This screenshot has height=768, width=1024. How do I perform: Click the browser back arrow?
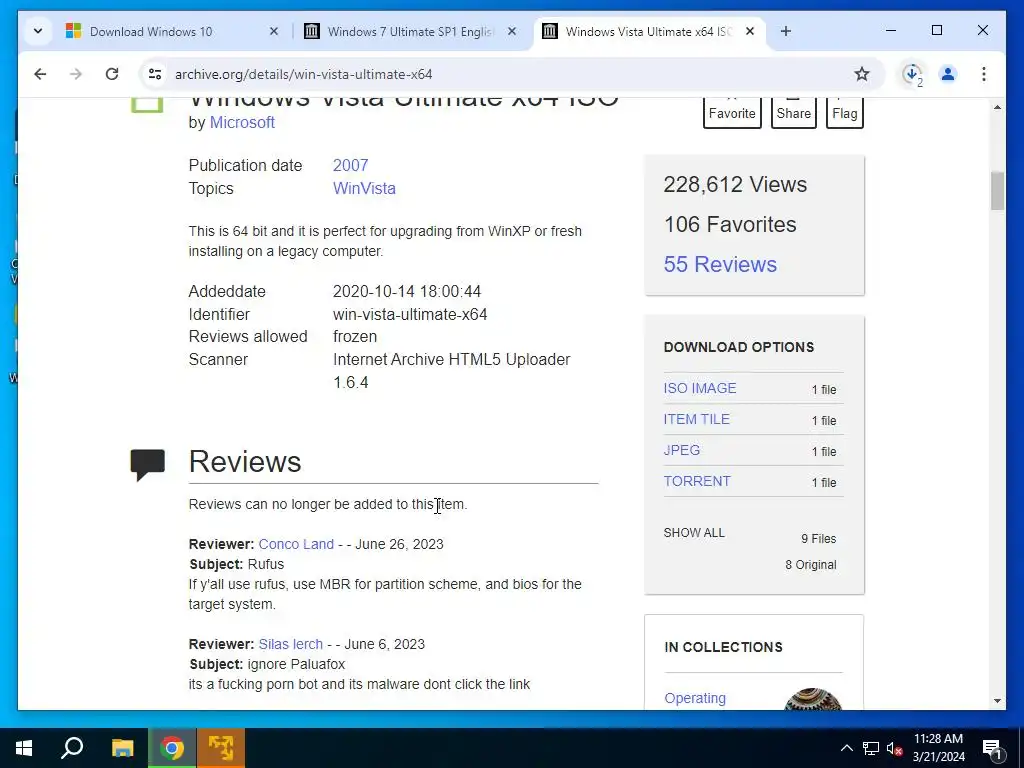pos(40,74)
